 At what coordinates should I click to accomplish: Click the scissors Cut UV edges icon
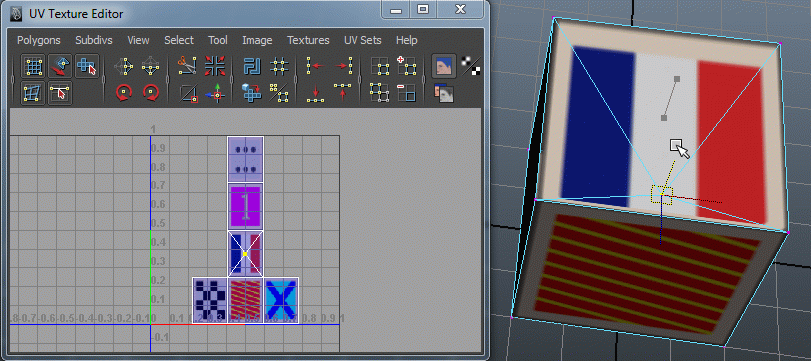pyautogui.click(x=187, y=66)
